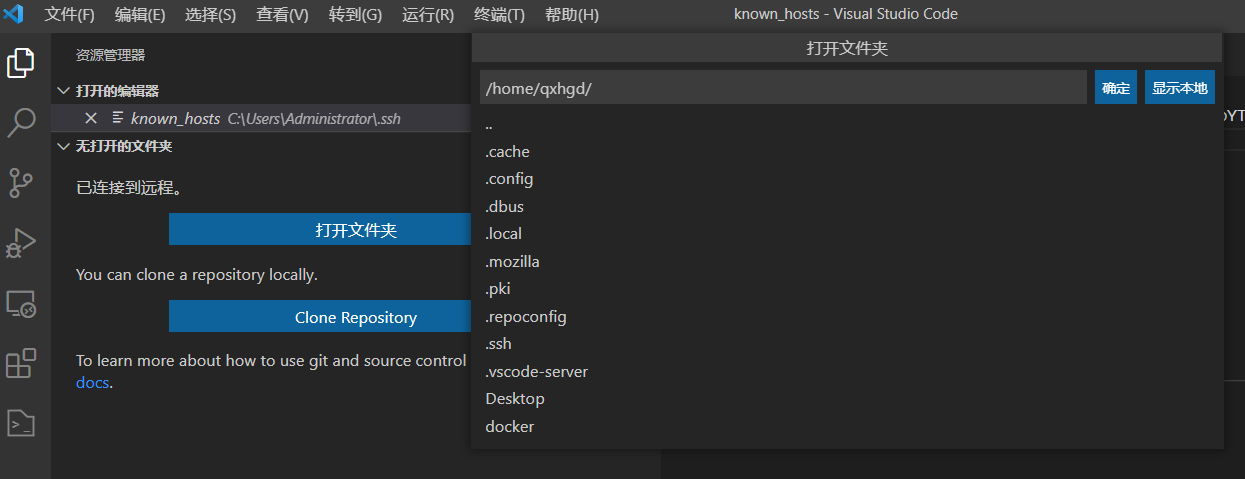Open the 编辑(E) menu

(x=140, y=15)
